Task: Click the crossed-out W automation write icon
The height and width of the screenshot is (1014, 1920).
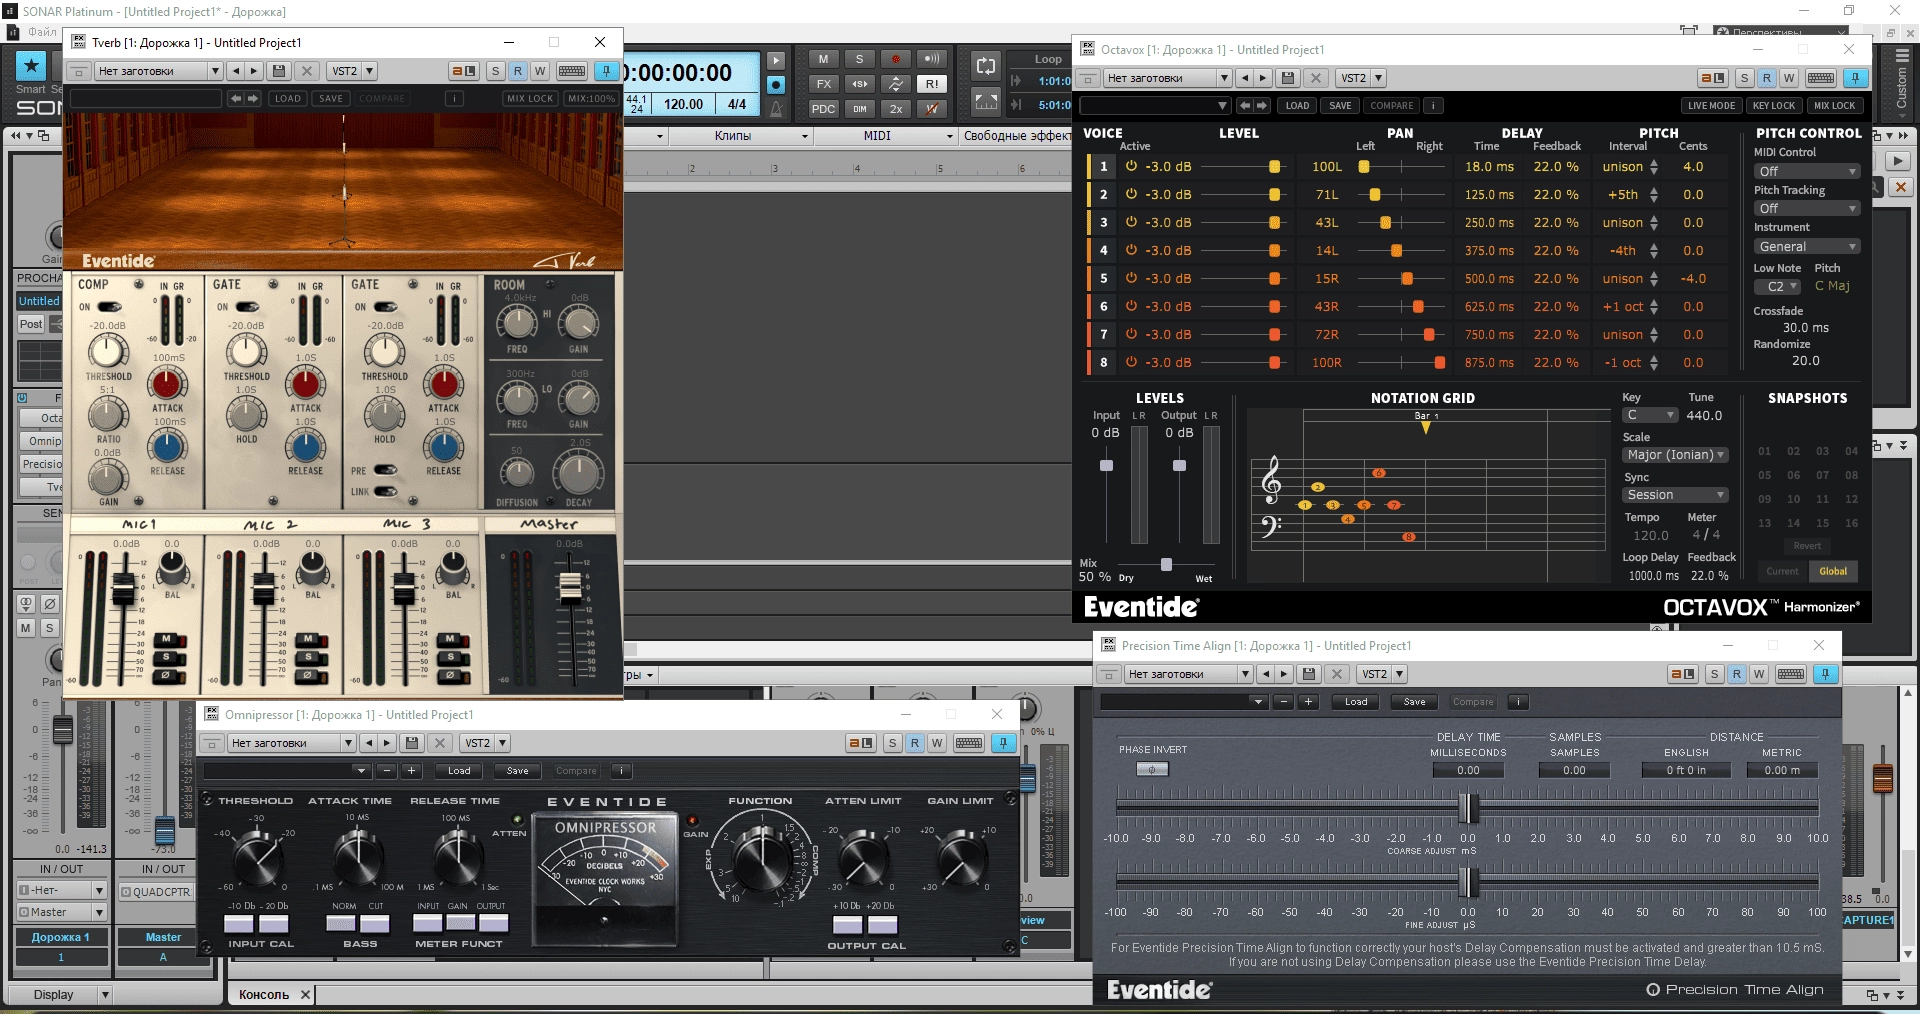Action: pos(931,109)
